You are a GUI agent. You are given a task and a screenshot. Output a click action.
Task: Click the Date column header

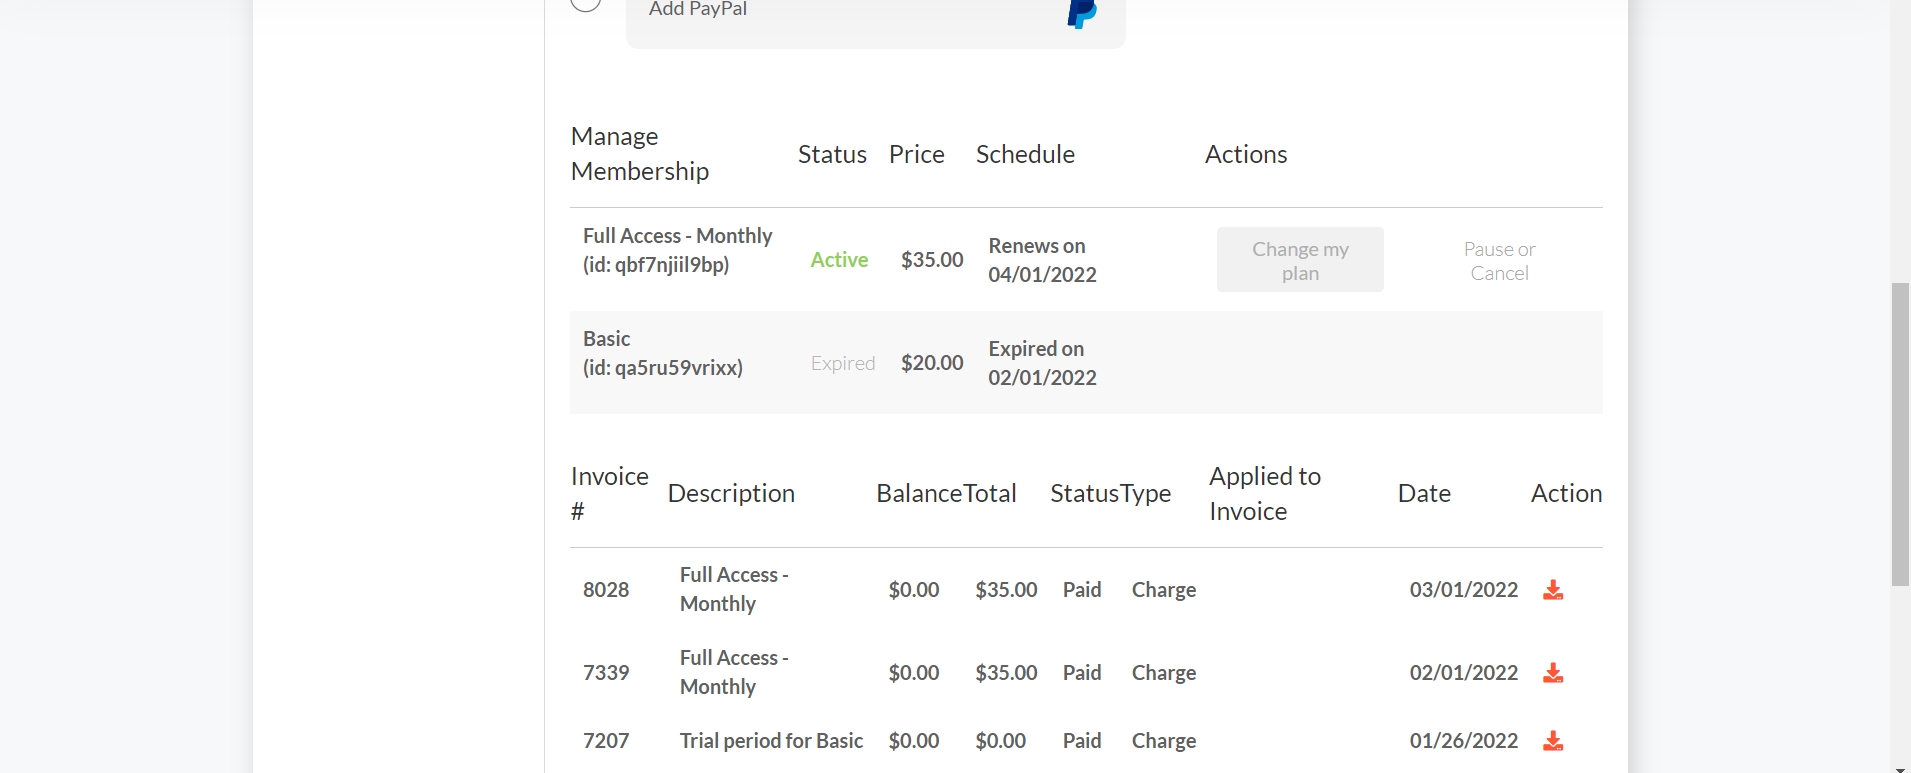pyautogui.click(x=1423, y=494)
